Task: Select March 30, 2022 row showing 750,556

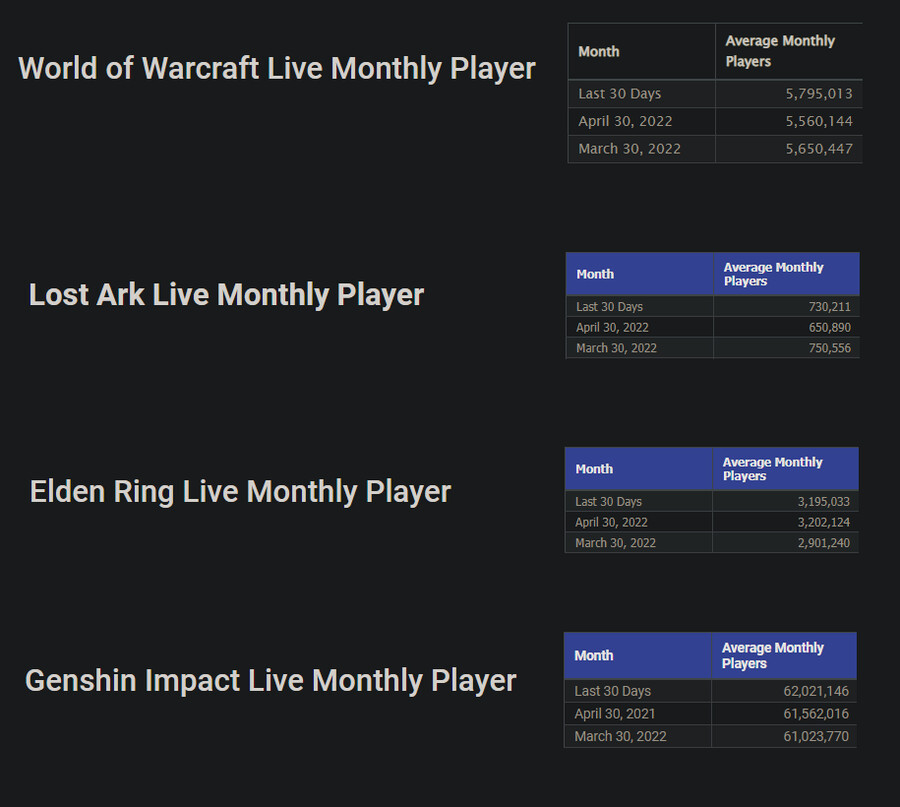Action: point(712,348)
